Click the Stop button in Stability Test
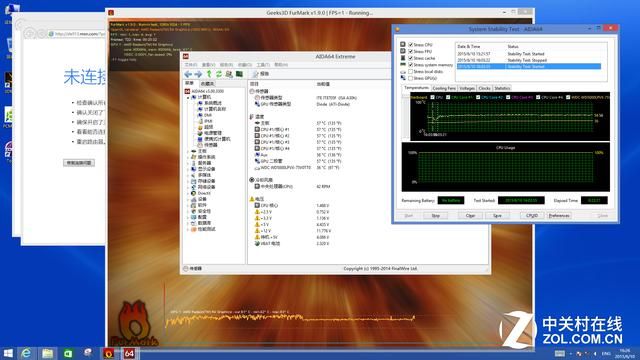 point(436,216)
